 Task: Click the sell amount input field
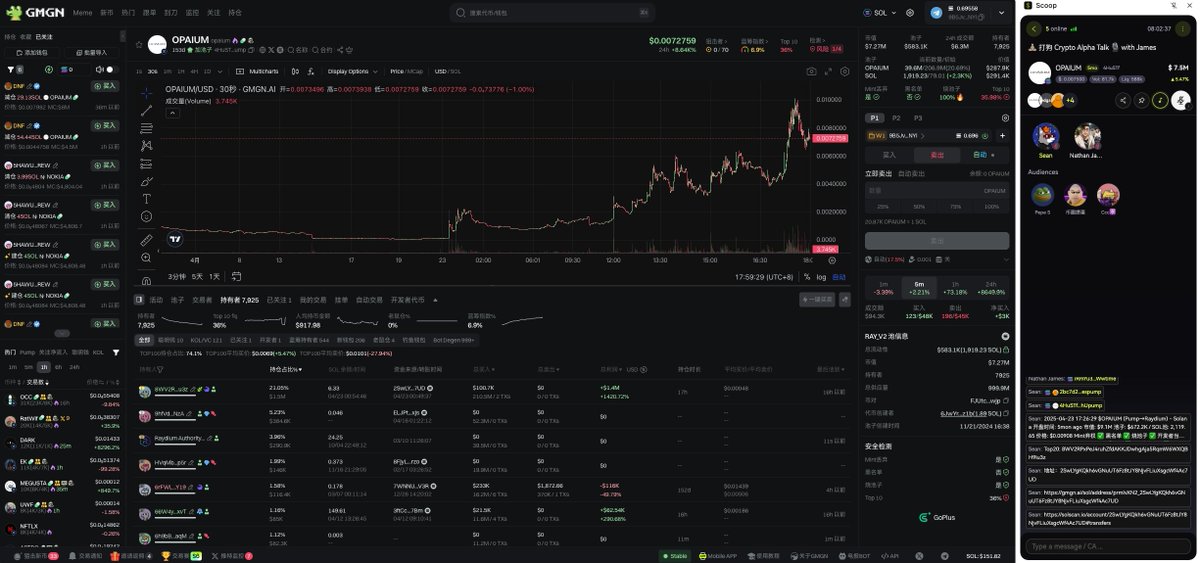937,190
